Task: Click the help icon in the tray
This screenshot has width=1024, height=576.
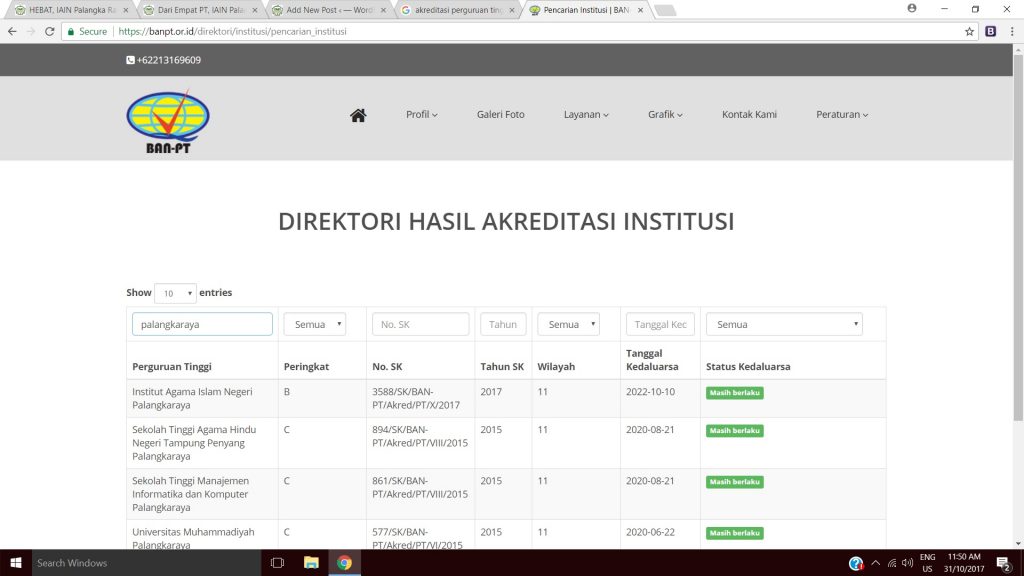Action: [856, 563]
